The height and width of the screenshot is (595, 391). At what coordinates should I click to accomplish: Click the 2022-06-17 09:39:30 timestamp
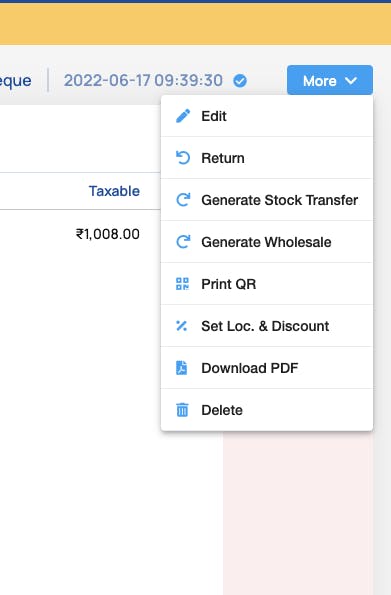tap(143, 80)
